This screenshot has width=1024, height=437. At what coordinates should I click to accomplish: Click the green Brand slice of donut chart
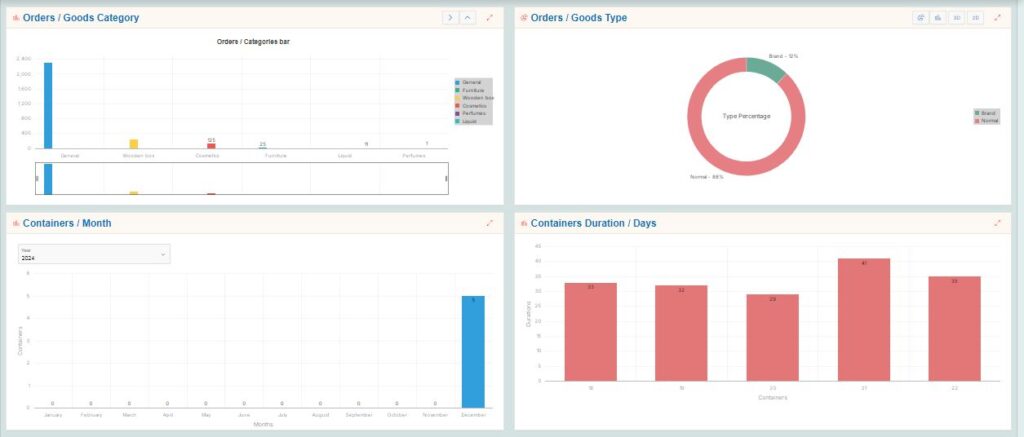point(764,68)
